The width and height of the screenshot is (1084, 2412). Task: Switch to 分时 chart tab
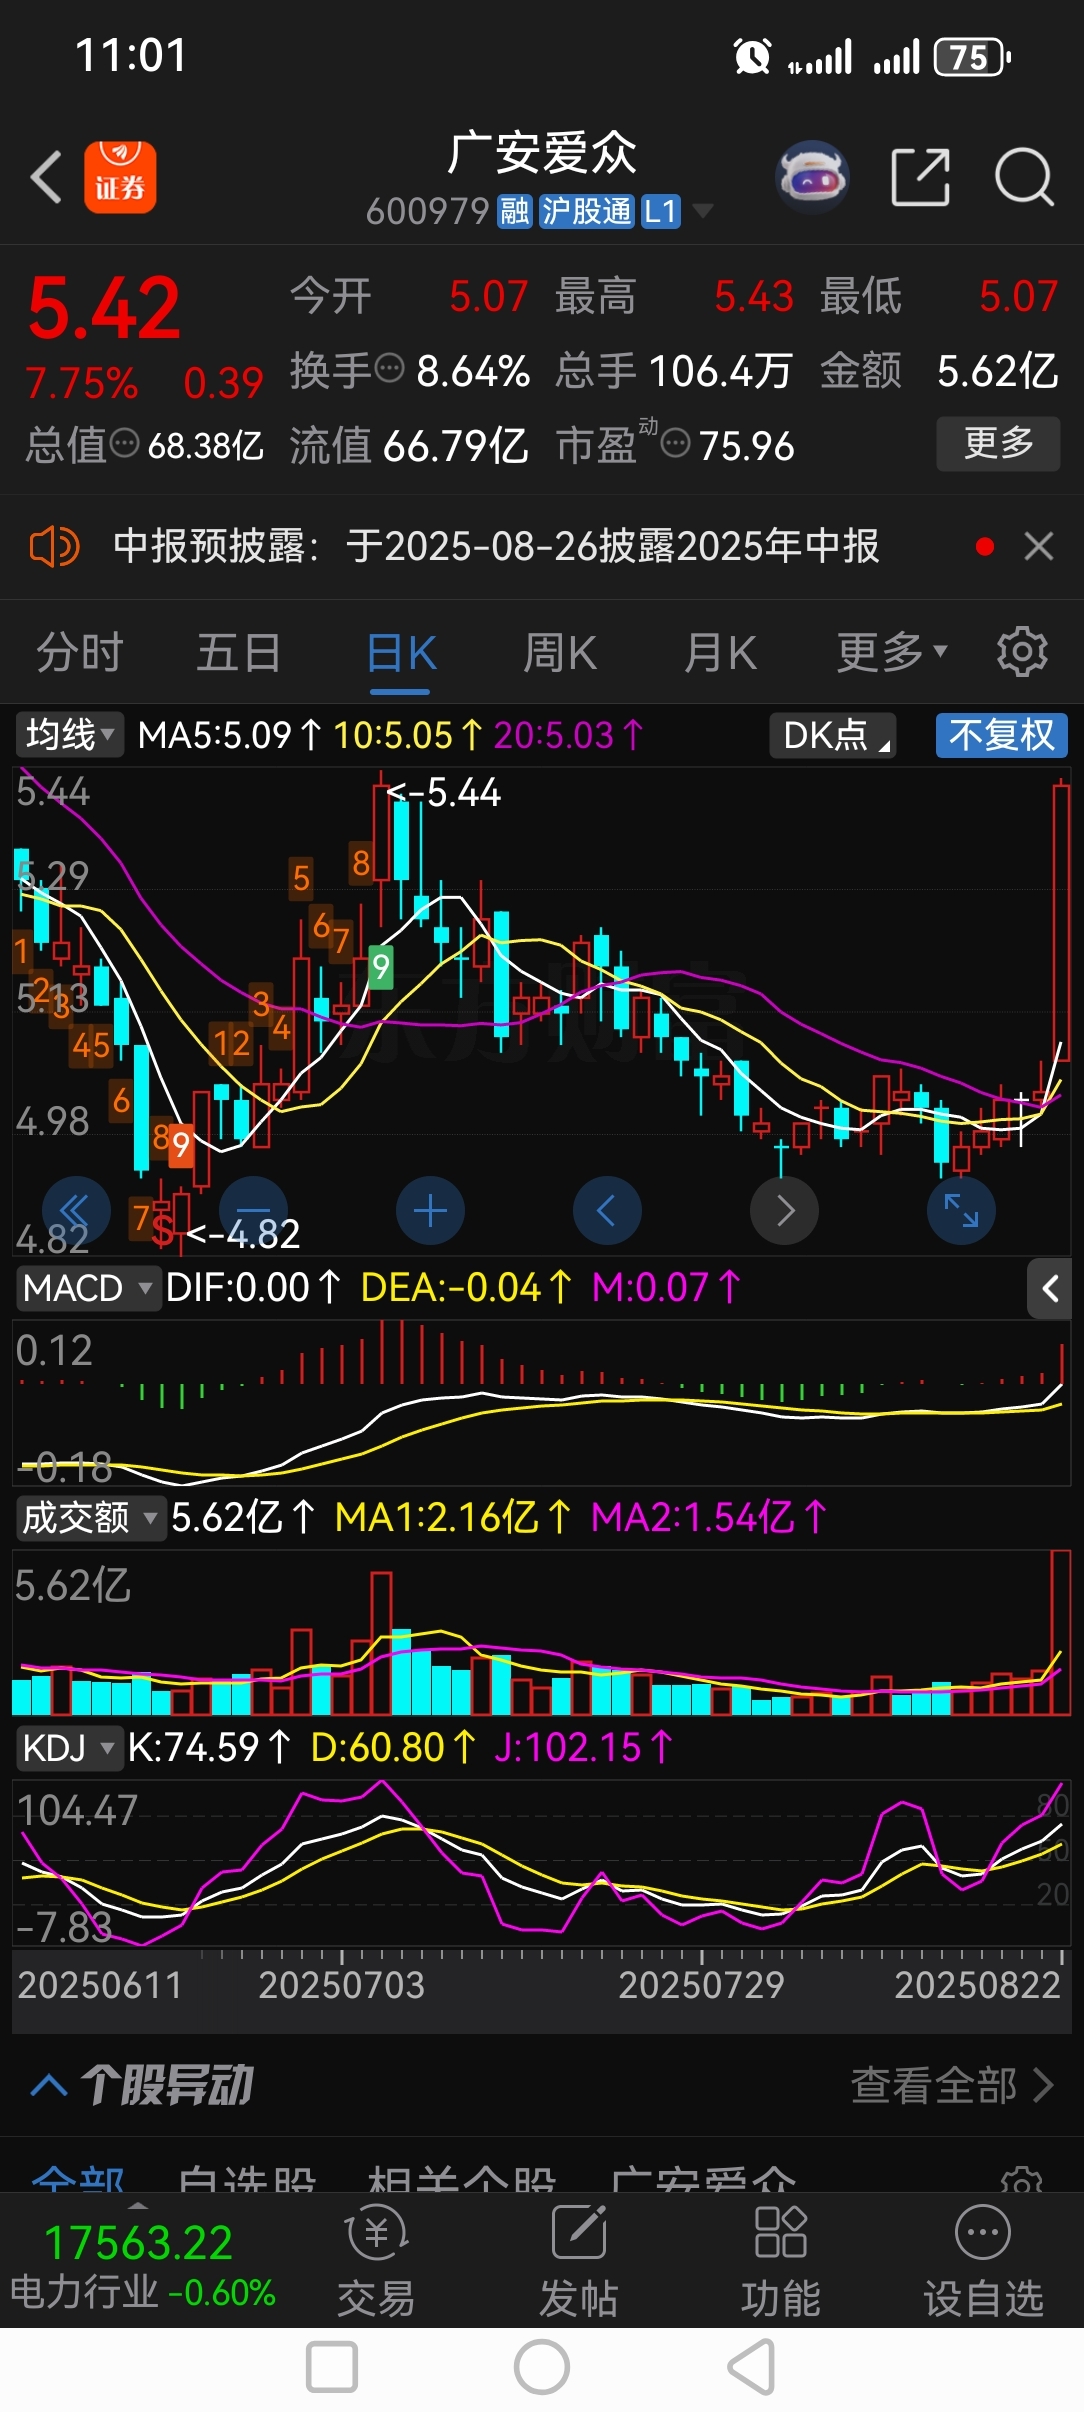pyautogui.click(x=80, y=652)
